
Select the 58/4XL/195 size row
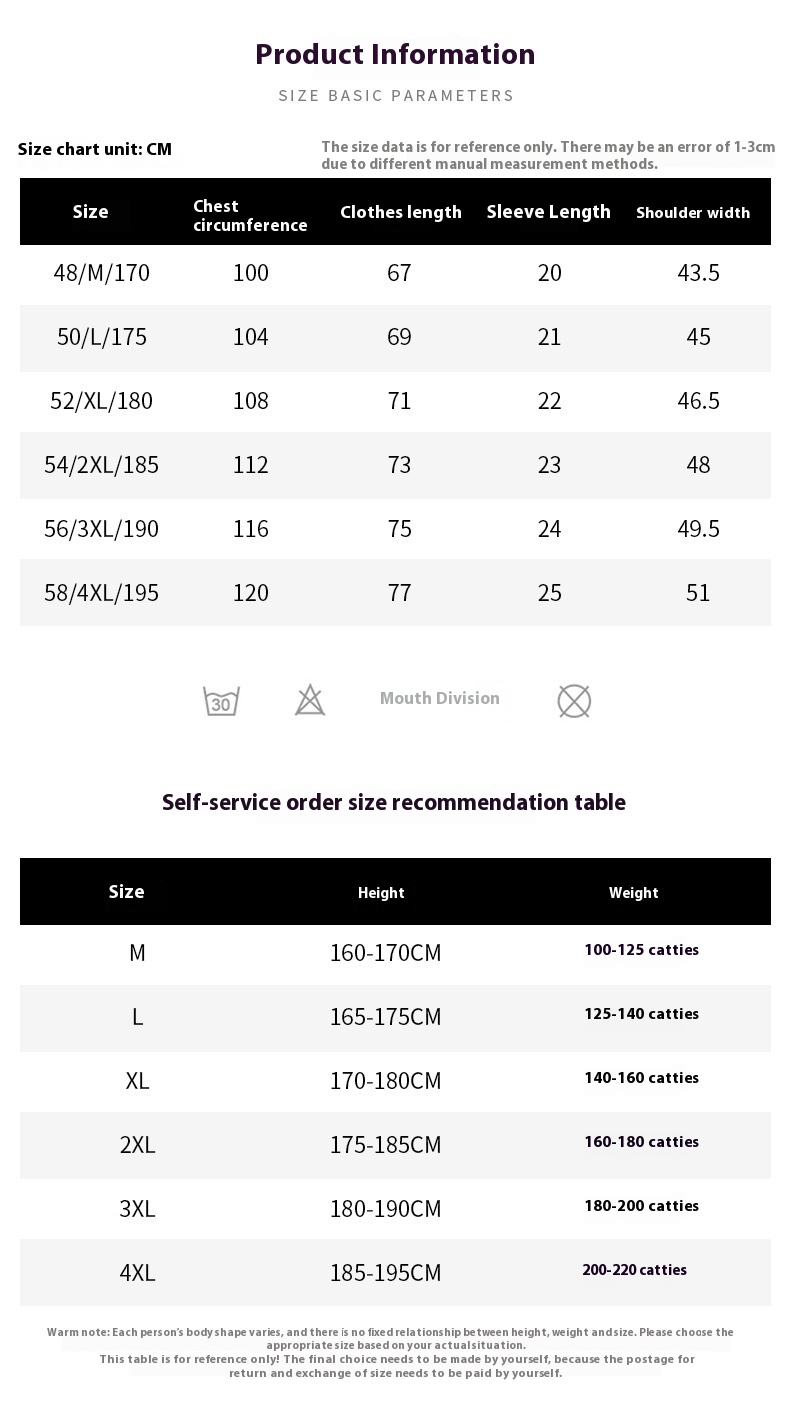[x=395, y=593]
